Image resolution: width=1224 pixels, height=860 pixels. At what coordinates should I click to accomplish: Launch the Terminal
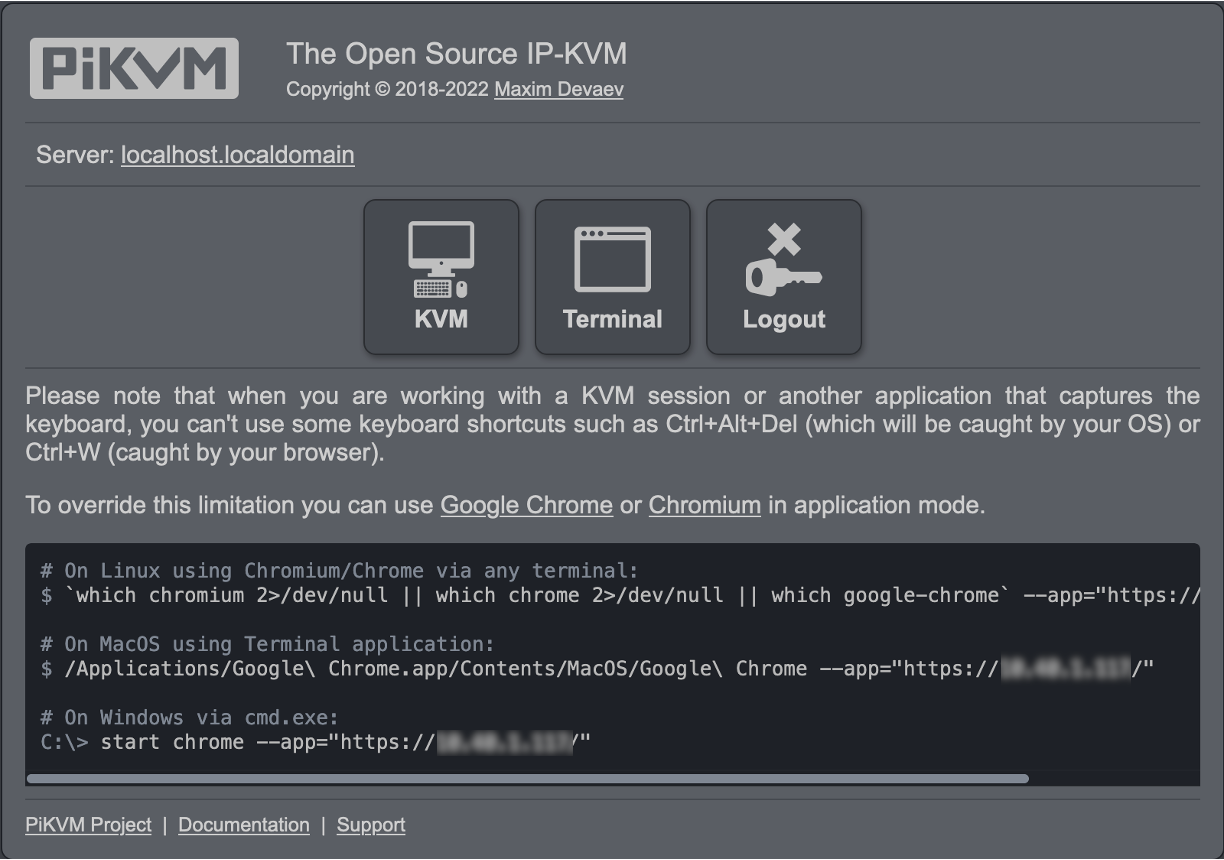(x=612, y=277)
